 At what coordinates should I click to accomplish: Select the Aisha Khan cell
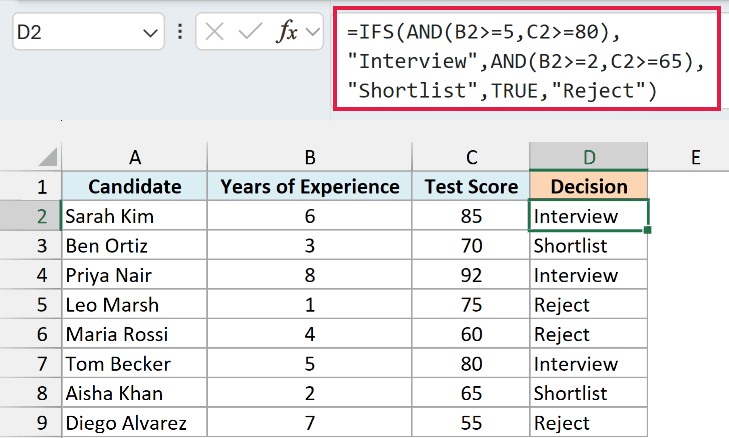click(134, 393)
